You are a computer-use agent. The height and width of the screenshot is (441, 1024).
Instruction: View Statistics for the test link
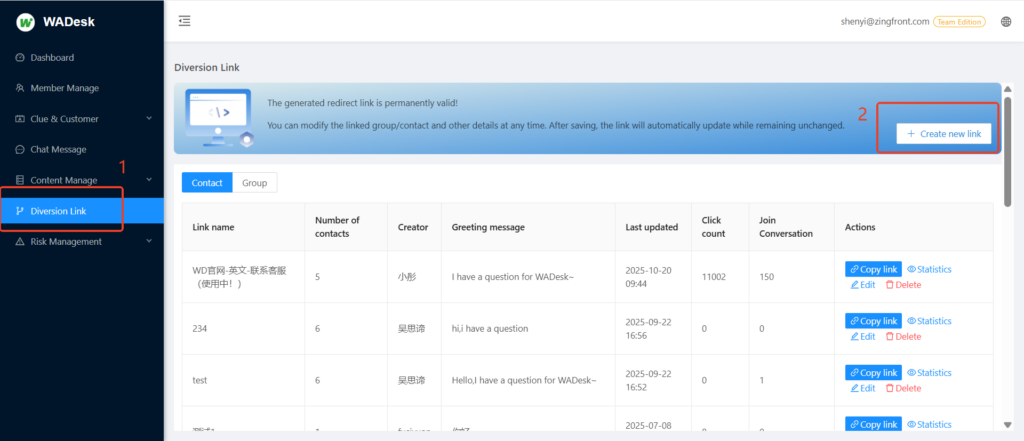tap(929, 373)
